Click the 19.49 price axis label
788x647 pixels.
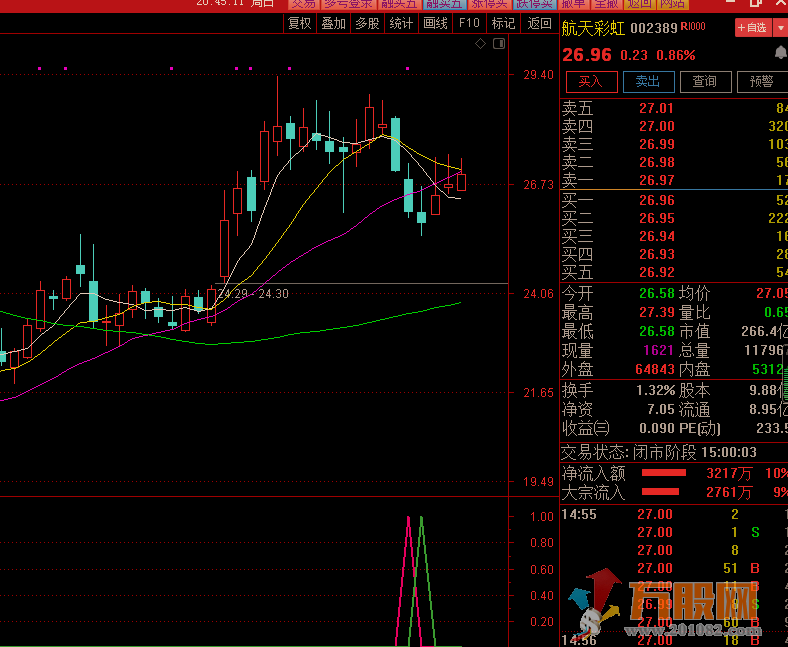point(538,482)
